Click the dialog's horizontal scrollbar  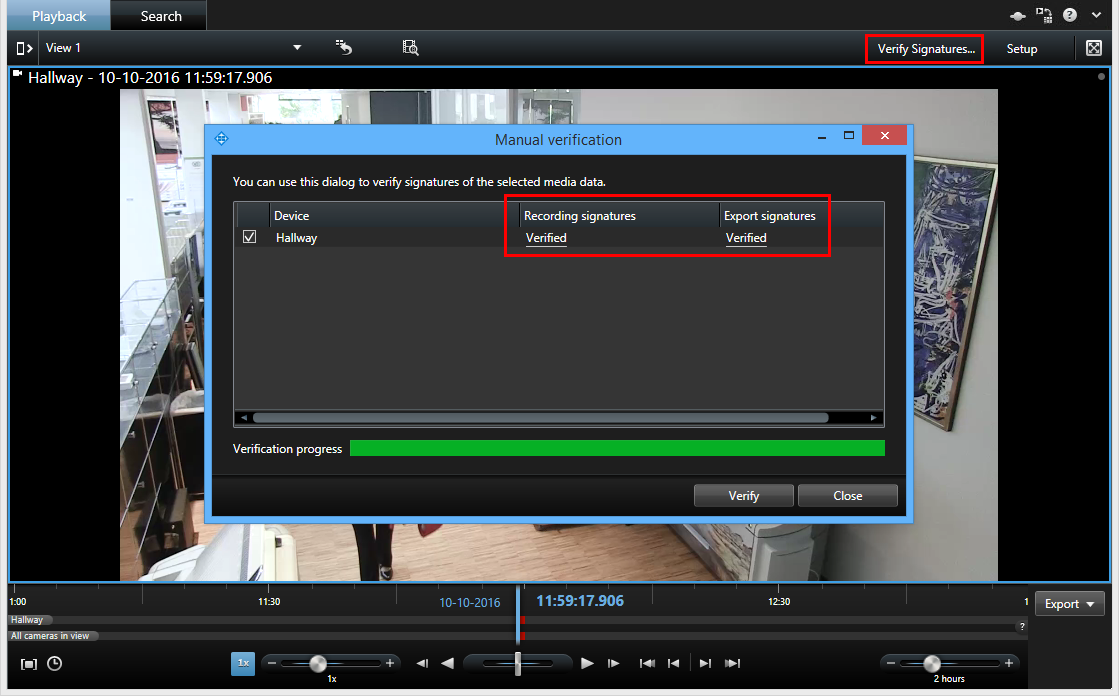540,418
